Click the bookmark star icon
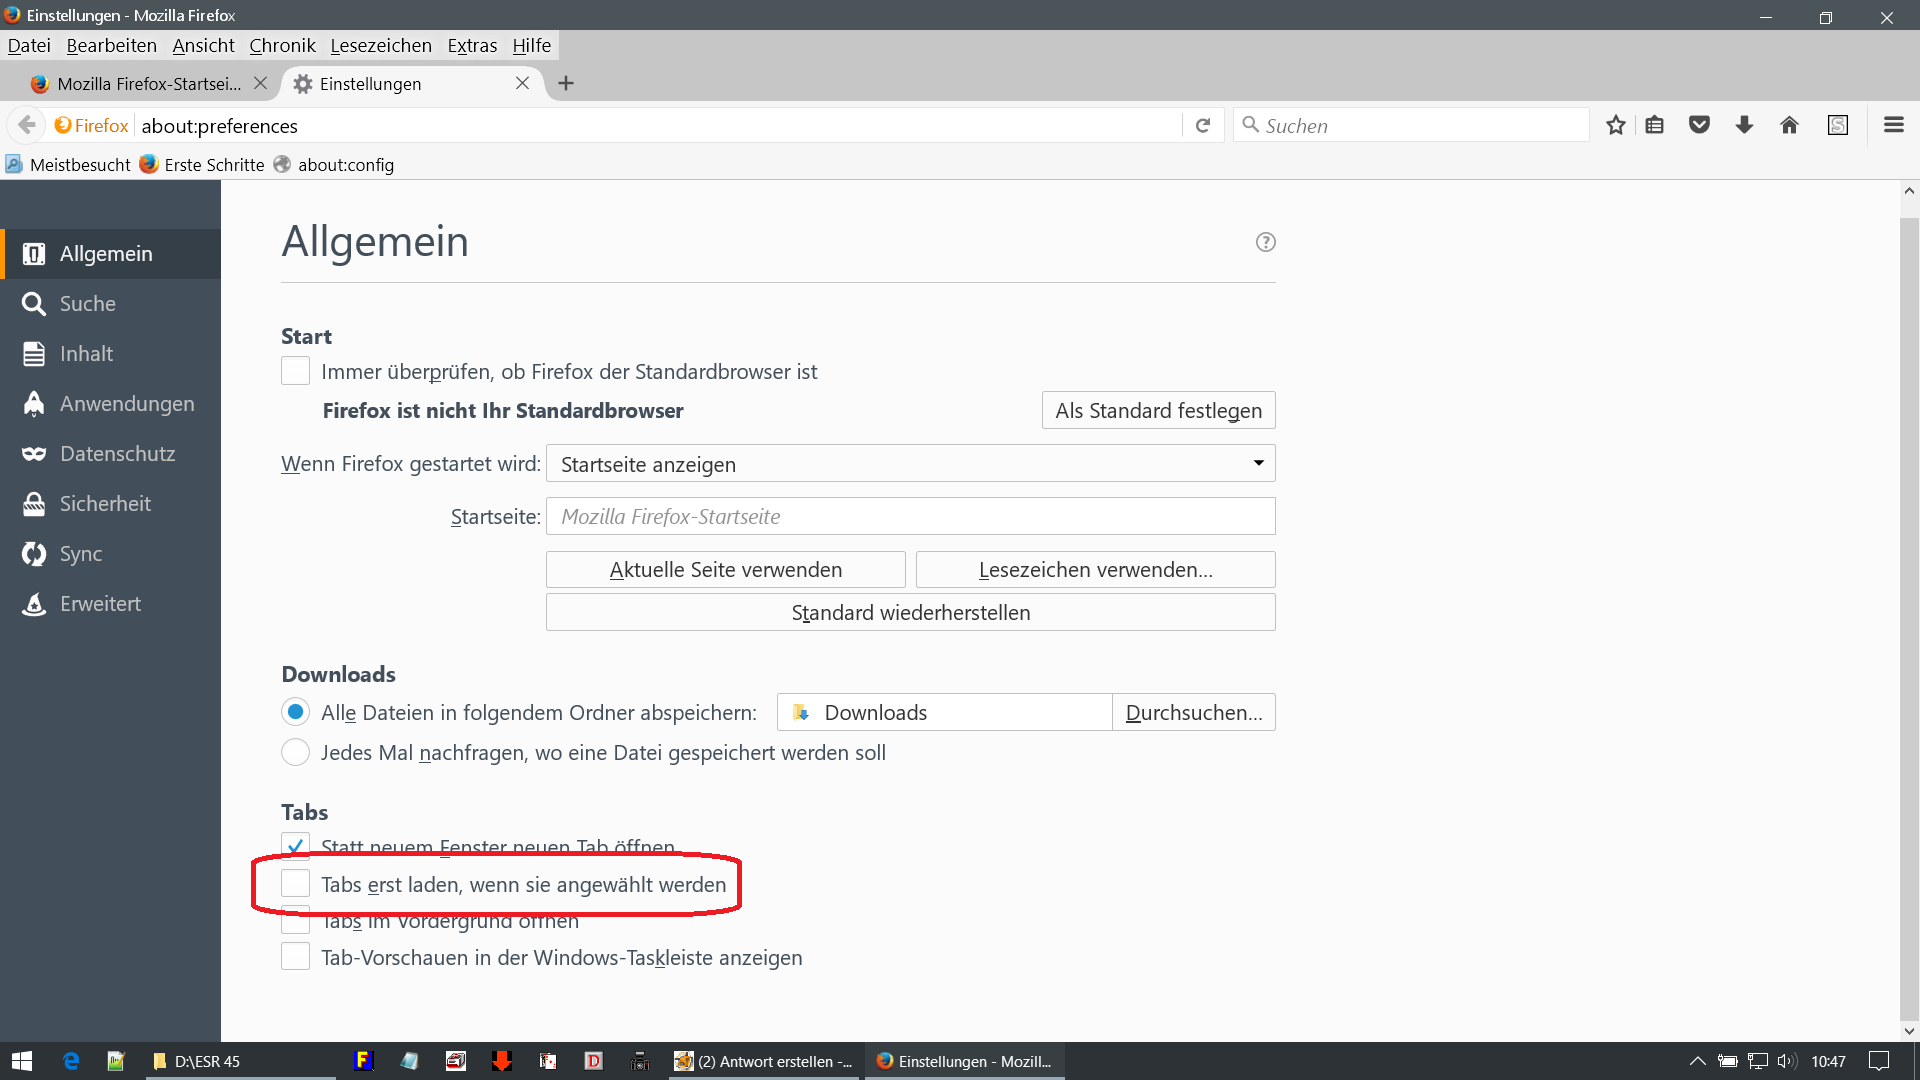Screen dimensions: 1920x1080 click(x=1615, y=125)
